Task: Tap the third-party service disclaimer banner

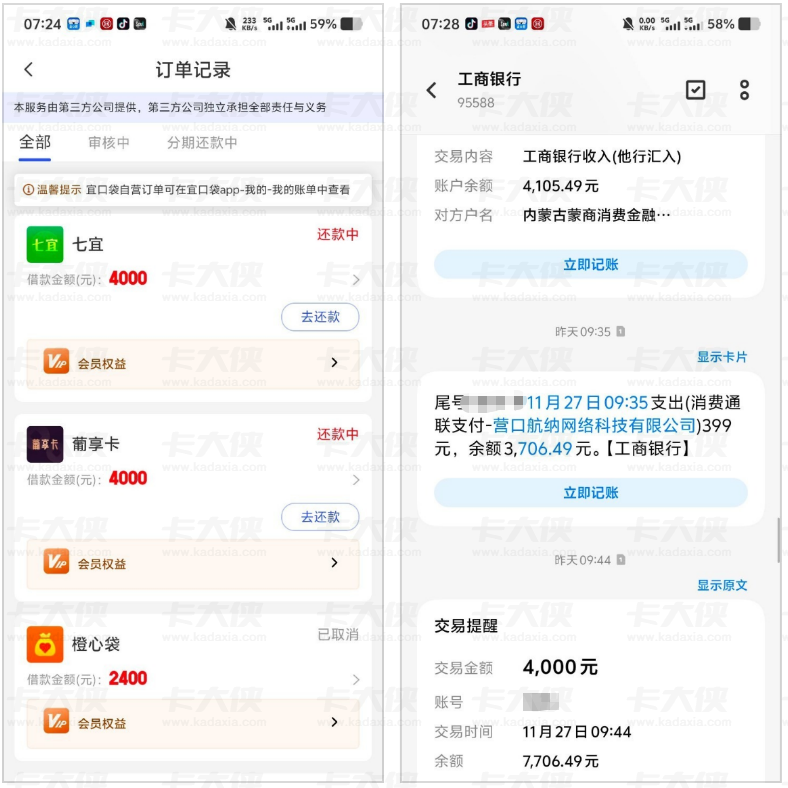Action: pos(193,107)
